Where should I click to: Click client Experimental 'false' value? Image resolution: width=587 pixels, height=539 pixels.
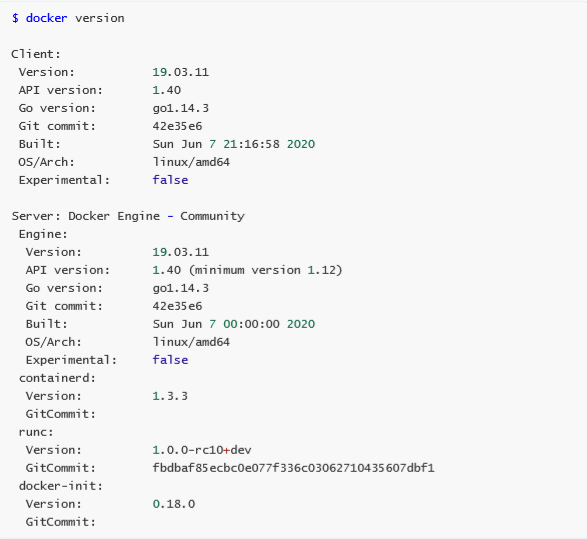click(x=170, y=180)
